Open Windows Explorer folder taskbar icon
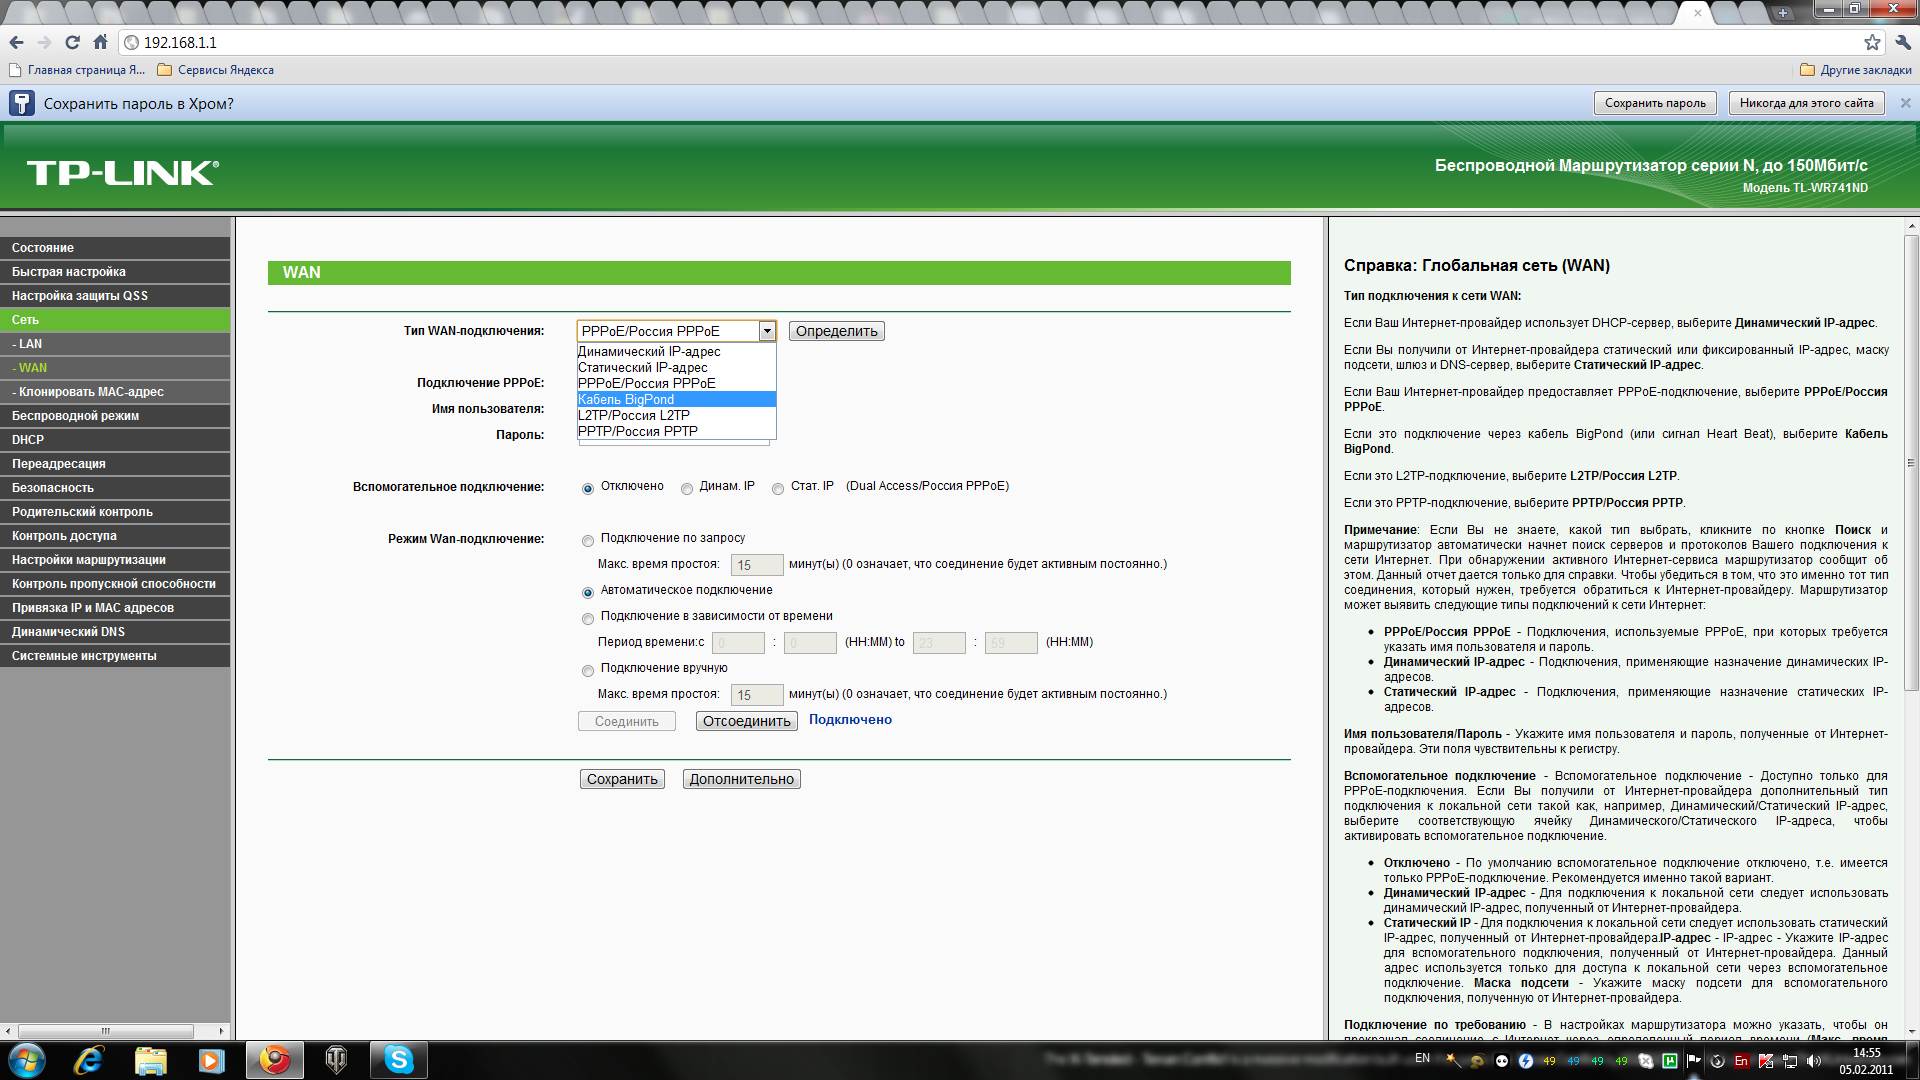Screen dimensions: 1920x1080 click(150, 1059)
